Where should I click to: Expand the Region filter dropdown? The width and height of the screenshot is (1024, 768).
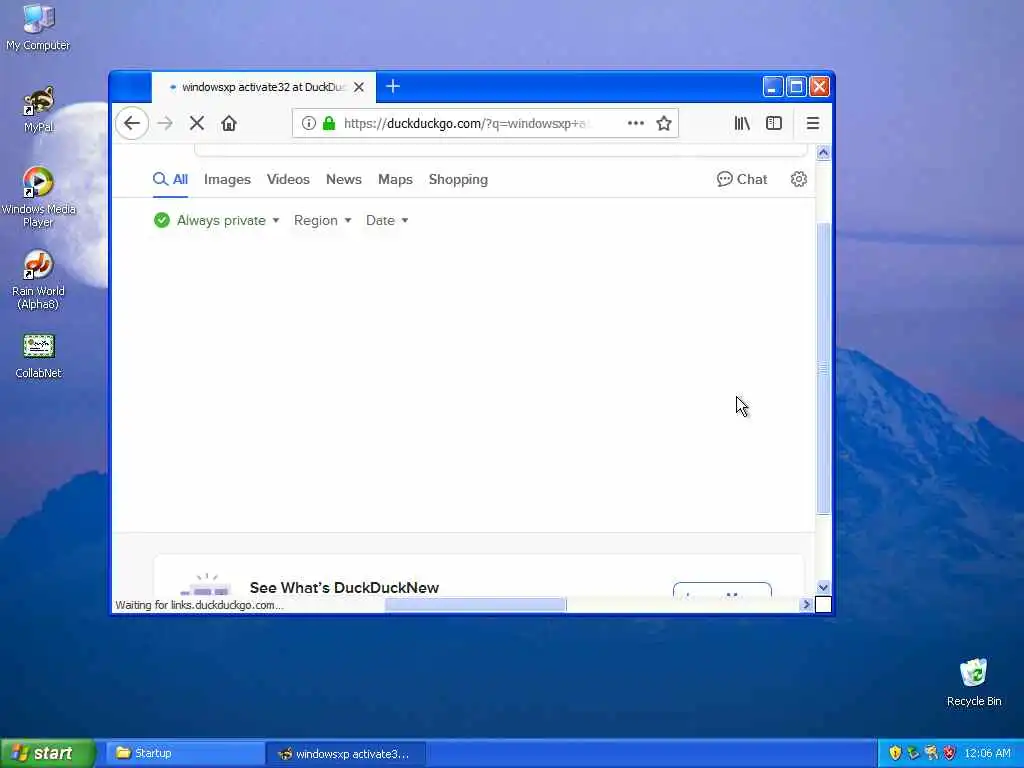point(323,220)
